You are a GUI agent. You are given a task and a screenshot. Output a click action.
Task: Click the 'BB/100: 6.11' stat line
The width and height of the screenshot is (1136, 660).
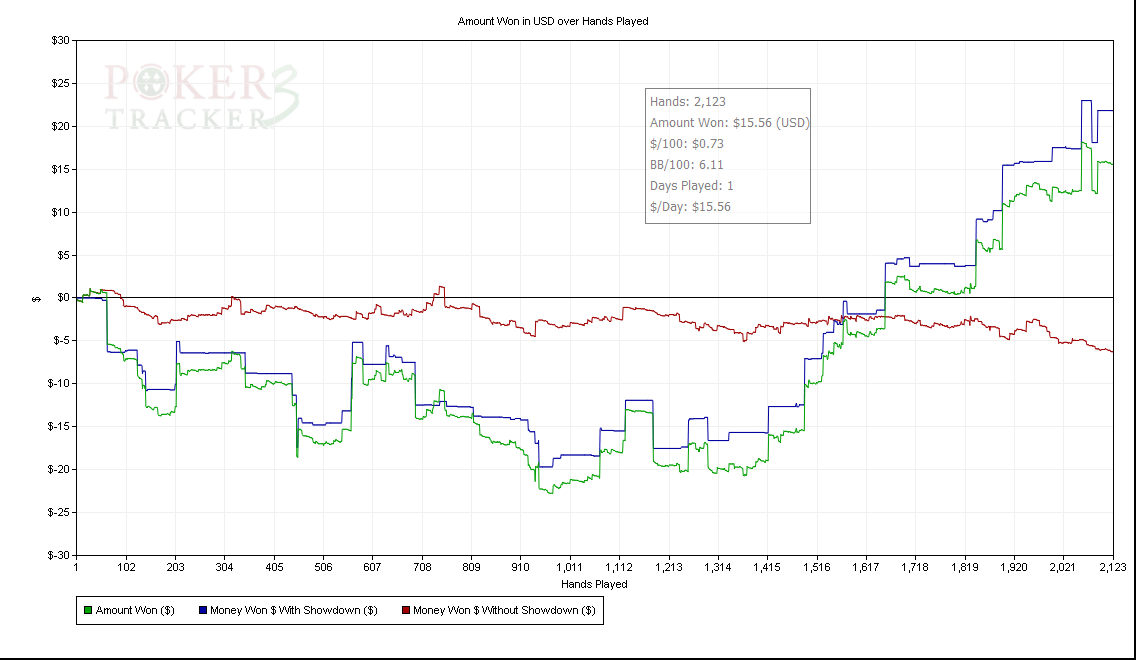[x=687, y=165]
